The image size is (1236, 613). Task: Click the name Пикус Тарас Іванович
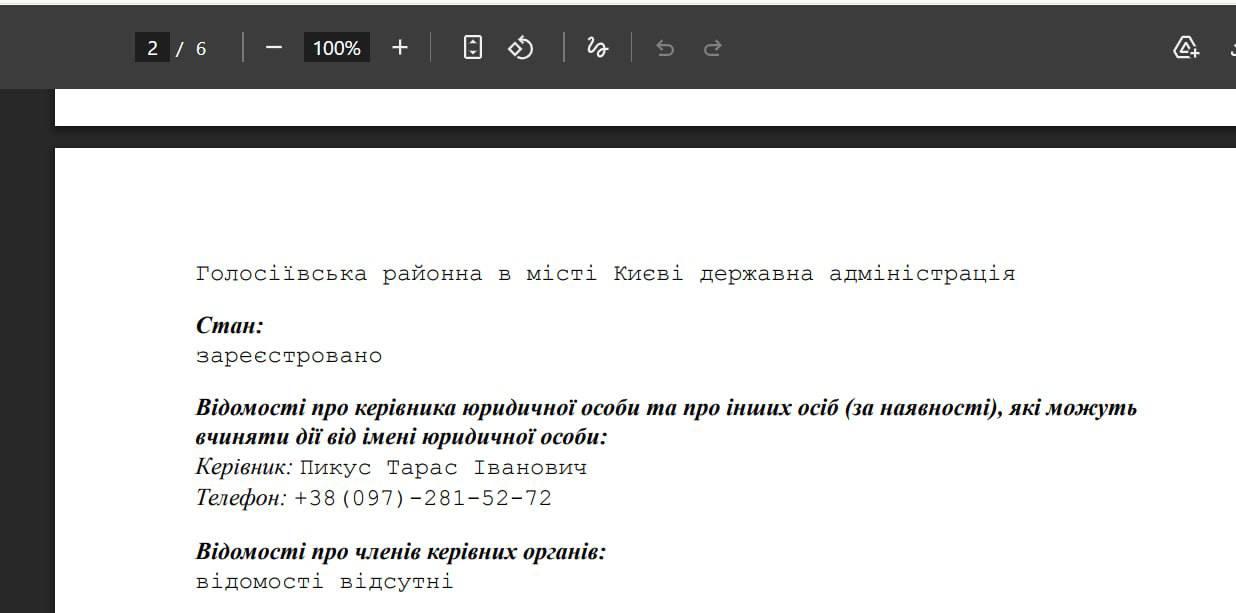(x=443, y=468)
